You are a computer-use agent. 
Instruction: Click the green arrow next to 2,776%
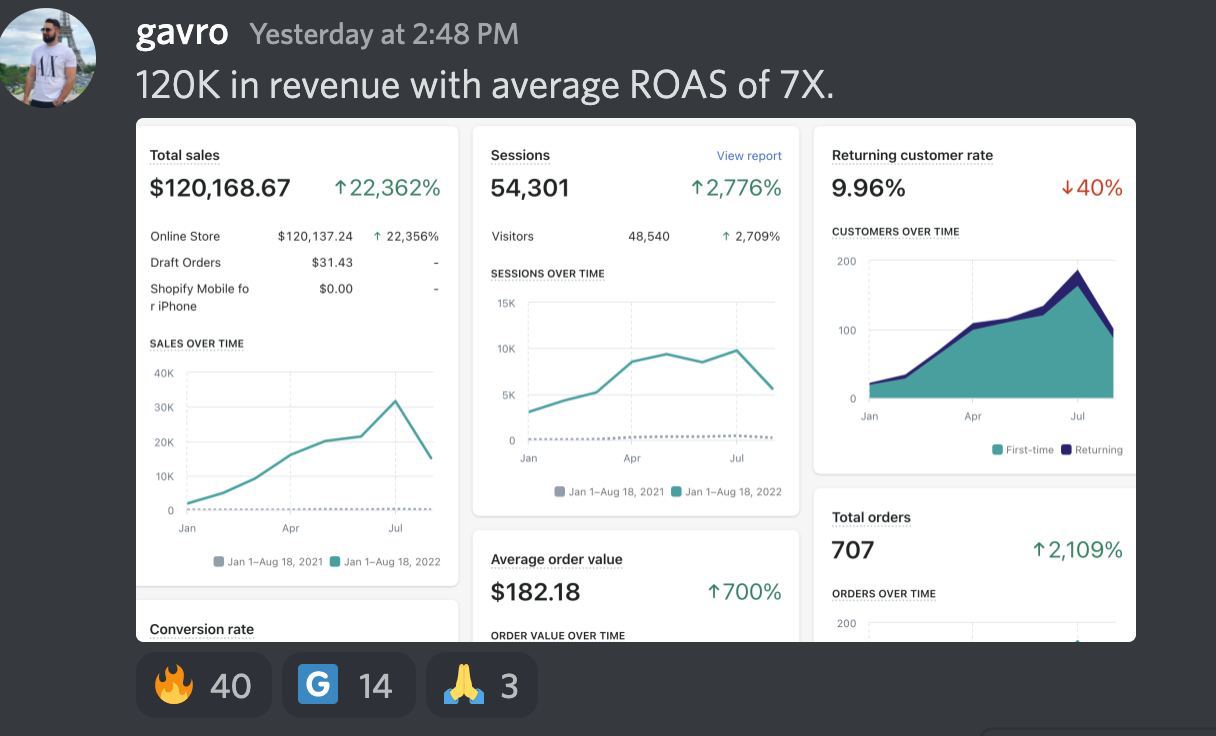click(697, 188)
